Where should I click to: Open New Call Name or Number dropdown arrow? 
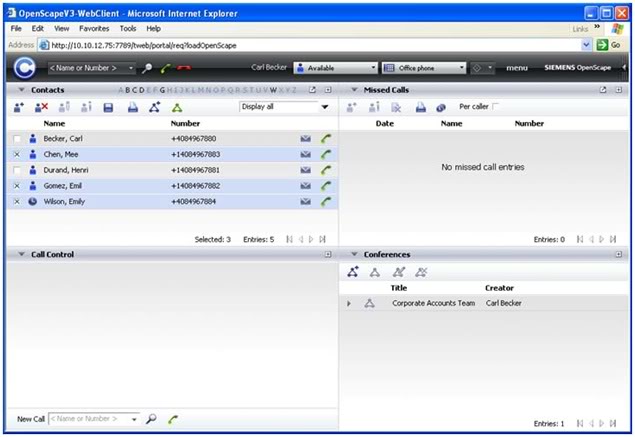point(134,419)
